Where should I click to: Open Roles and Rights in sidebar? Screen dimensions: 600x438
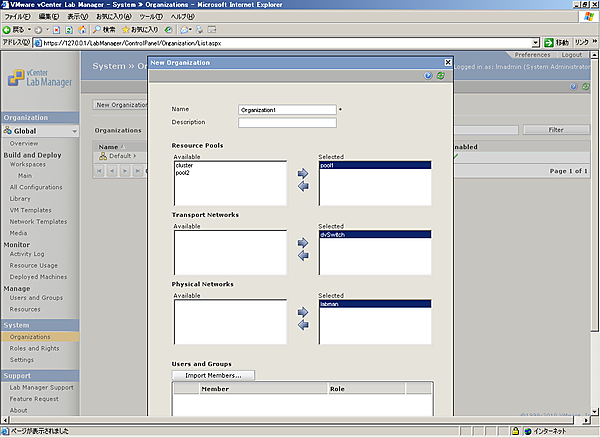click(x=36, y=348)
